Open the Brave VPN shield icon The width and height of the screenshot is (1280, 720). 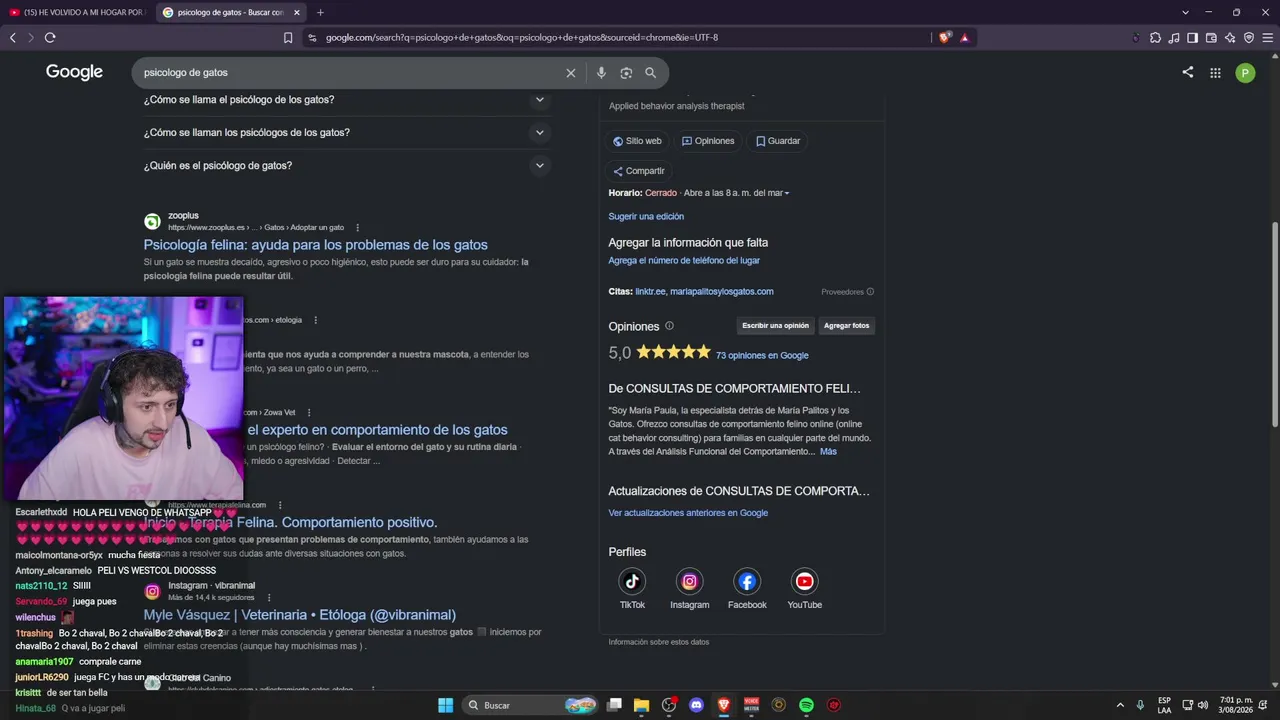(1249, 38)
